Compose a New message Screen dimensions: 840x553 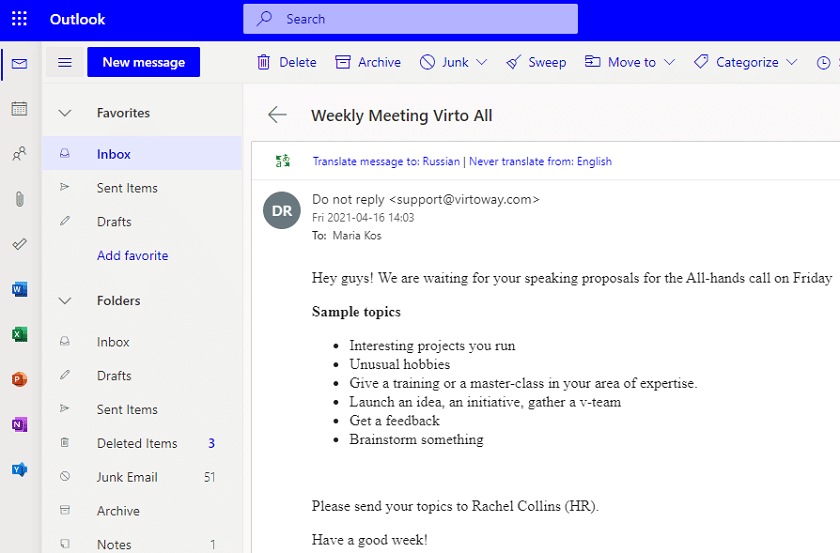[144, 62]
